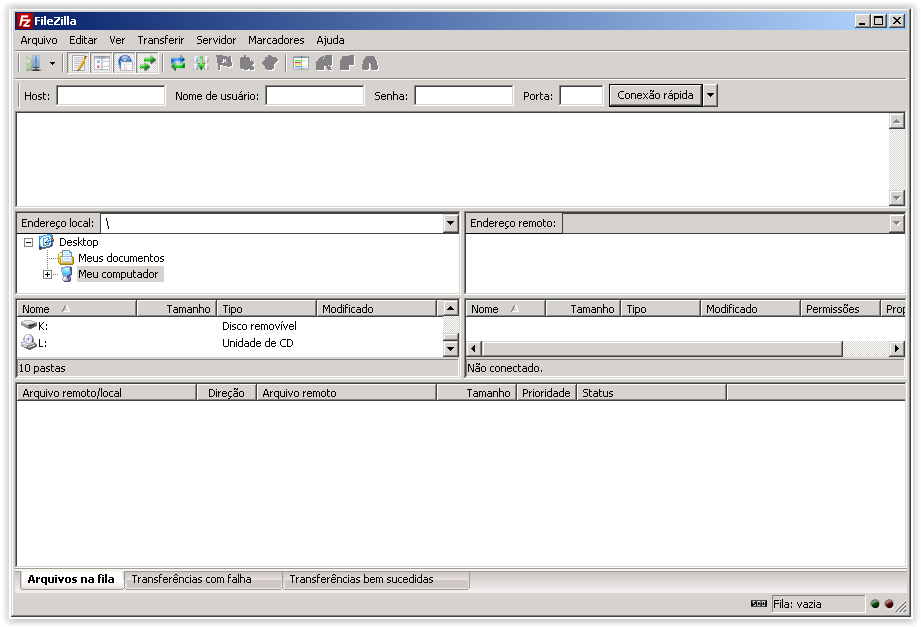
Task: Toggle processing of the transfer queue
Action: click(201, 63)
